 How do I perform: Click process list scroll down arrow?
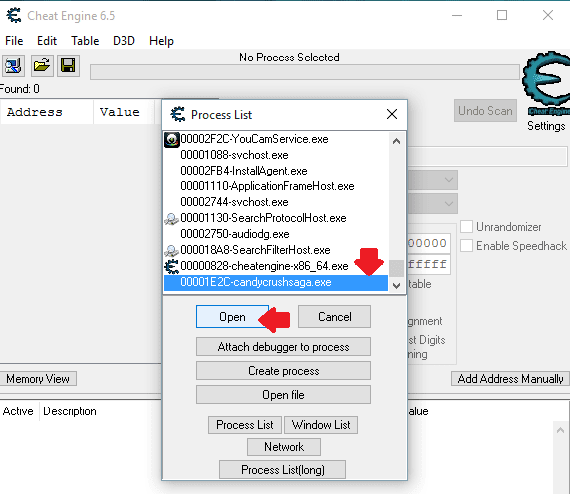coord(397,286)
